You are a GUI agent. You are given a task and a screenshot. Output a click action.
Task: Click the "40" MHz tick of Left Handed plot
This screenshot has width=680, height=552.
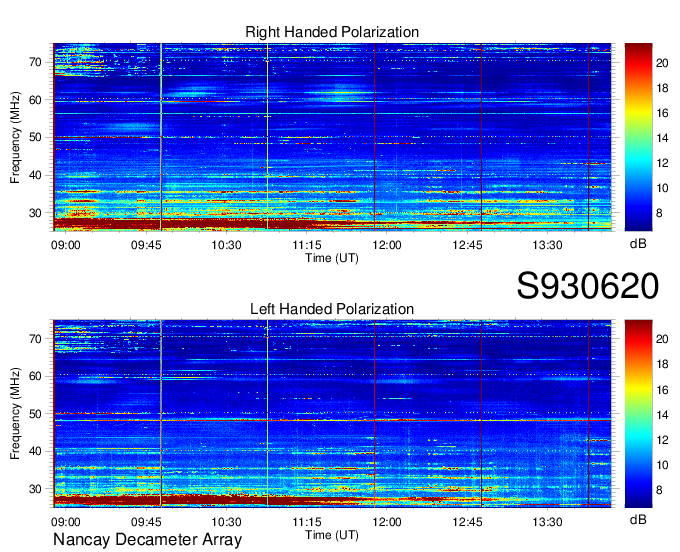point(36,452)
